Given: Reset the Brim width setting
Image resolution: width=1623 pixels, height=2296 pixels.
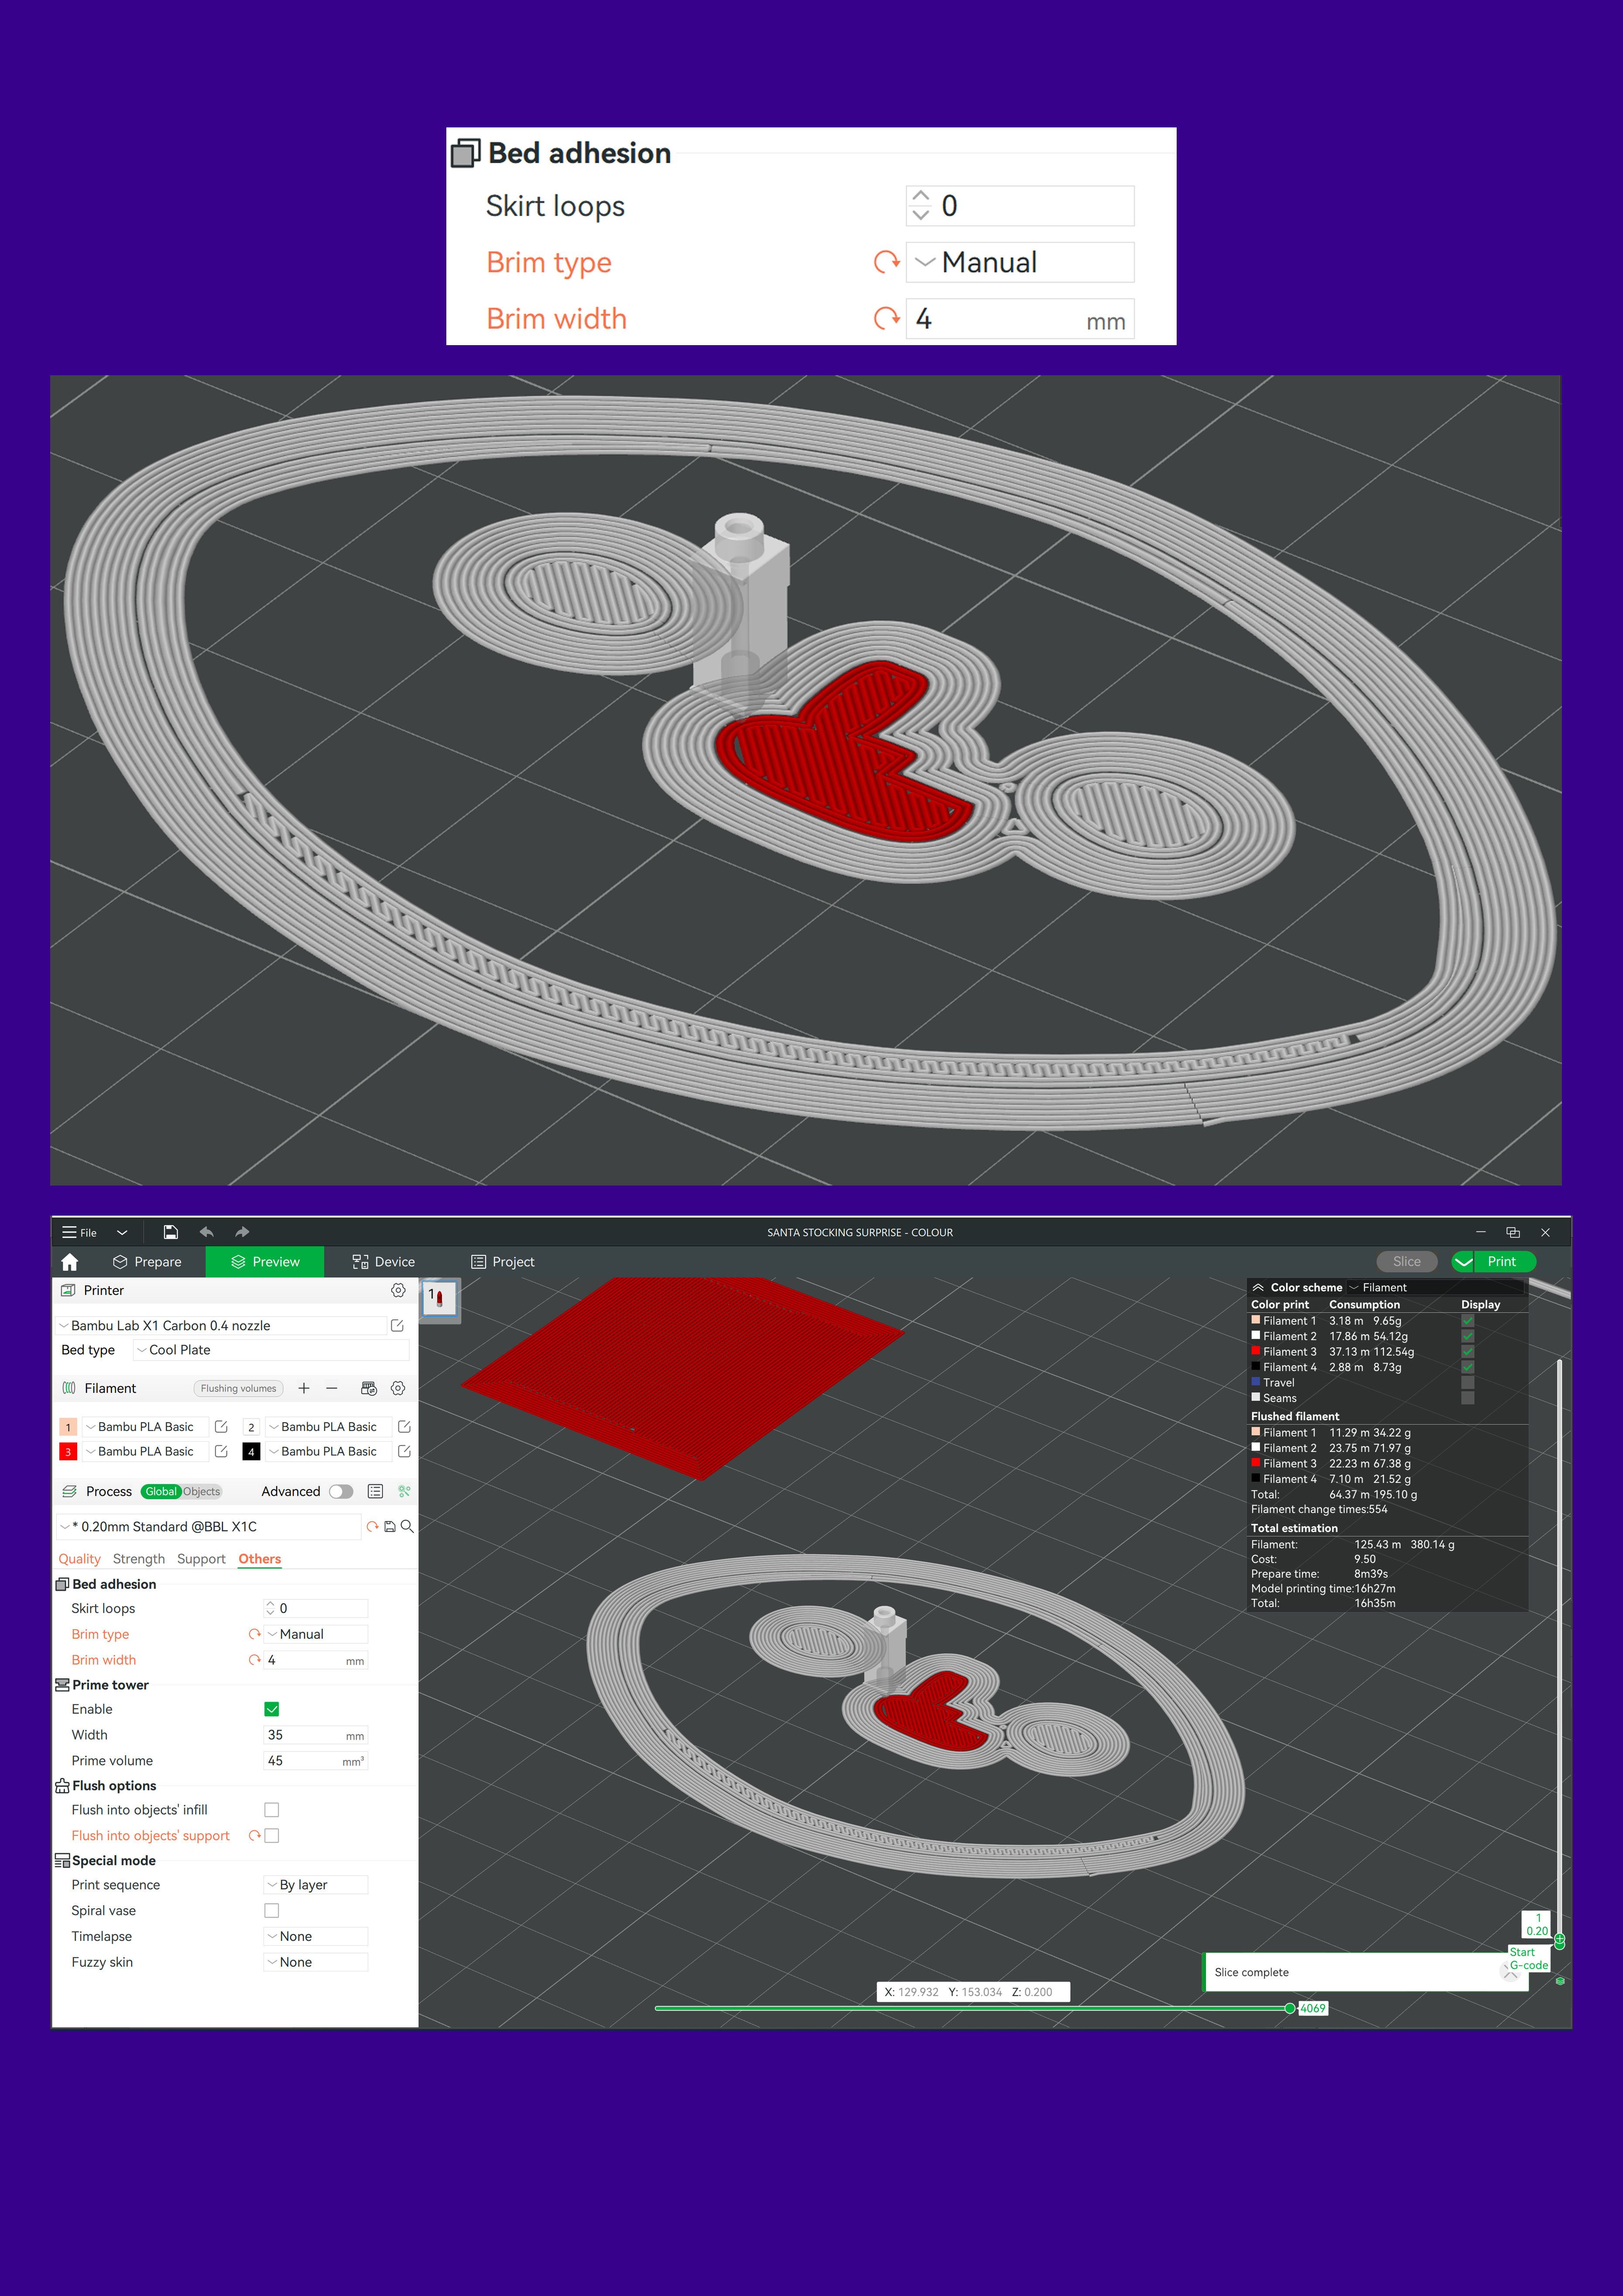Looking at the screenshot, I should point(254,1660).
